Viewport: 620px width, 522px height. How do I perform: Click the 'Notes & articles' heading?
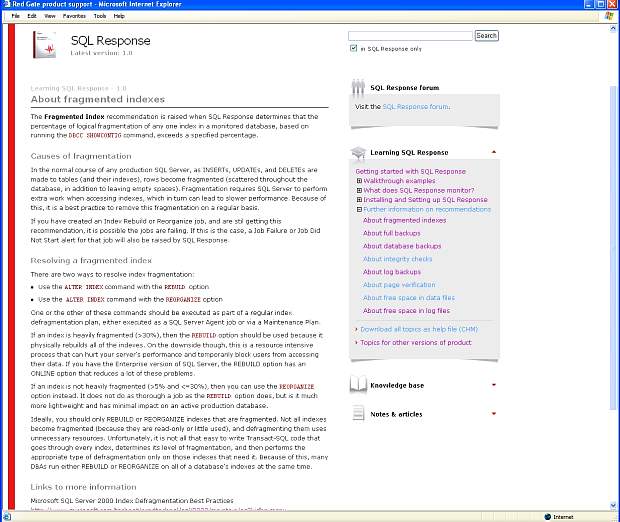396,414
